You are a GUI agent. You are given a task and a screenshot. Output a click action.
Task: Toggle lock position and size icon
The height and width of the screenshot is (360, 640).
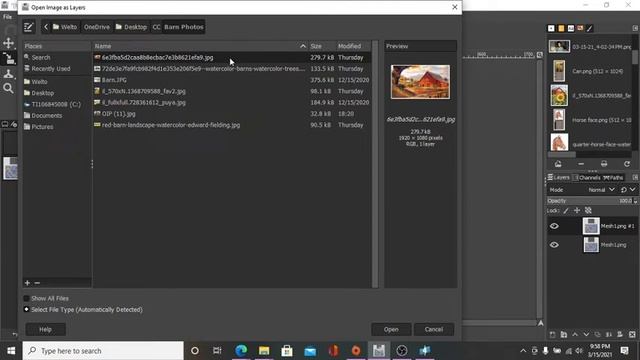coord(577,211)
